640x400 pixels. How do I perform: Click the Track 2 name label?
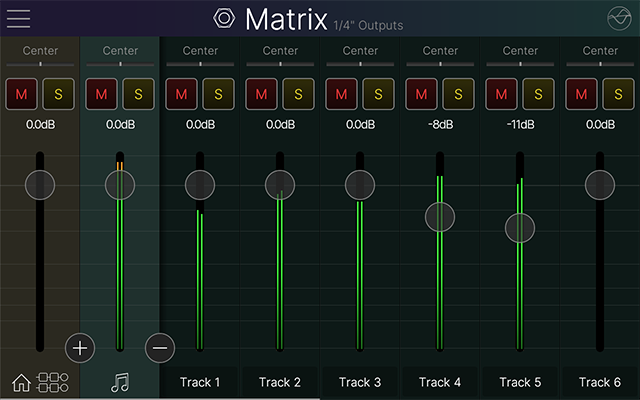tap(280, 382)
